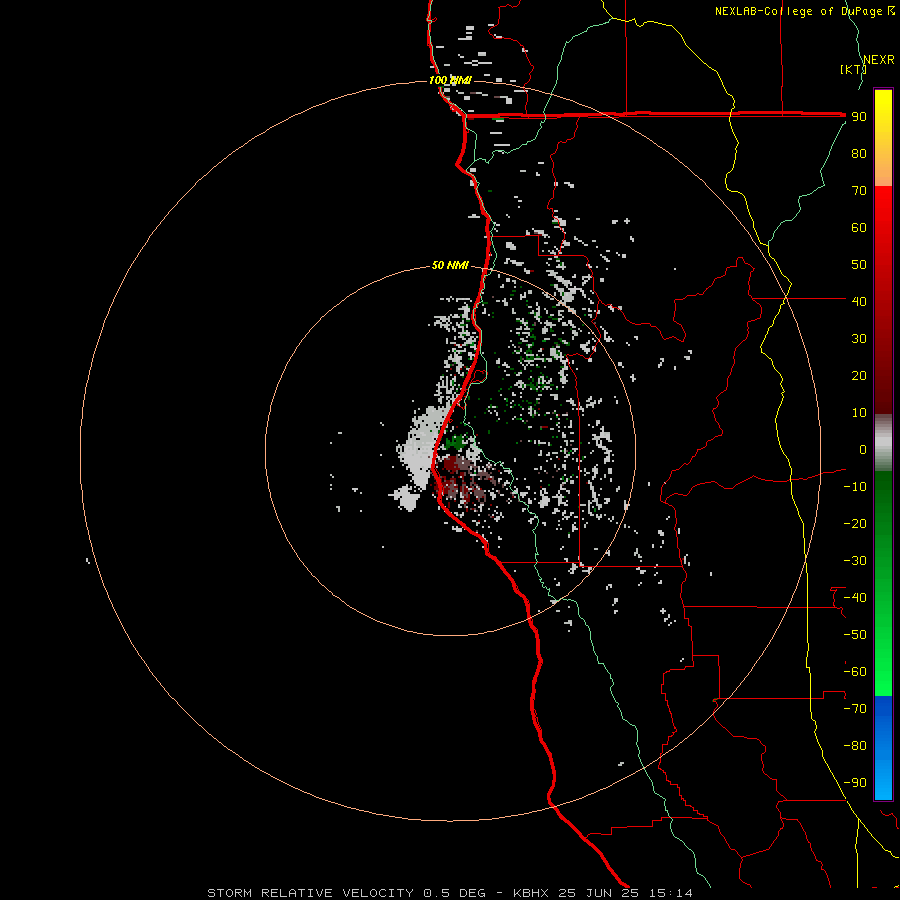Click the gray zero-velocity segment of the color bar
This screenshot has width=900, height=900.
point(883,443)
